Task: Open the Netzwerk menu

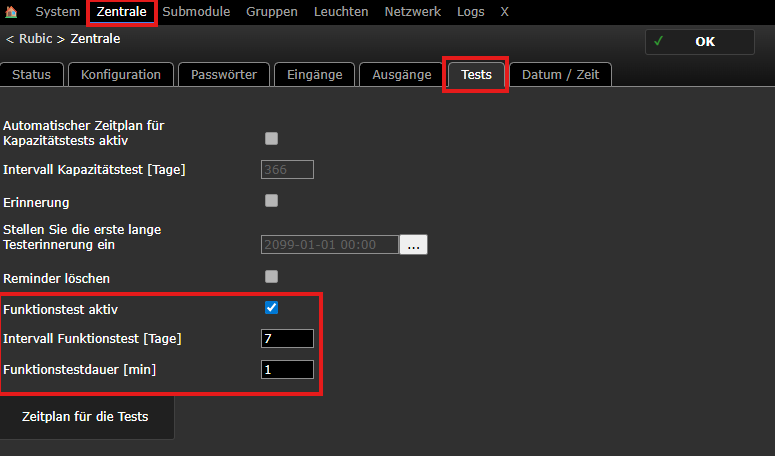Action: coord(412,12)
